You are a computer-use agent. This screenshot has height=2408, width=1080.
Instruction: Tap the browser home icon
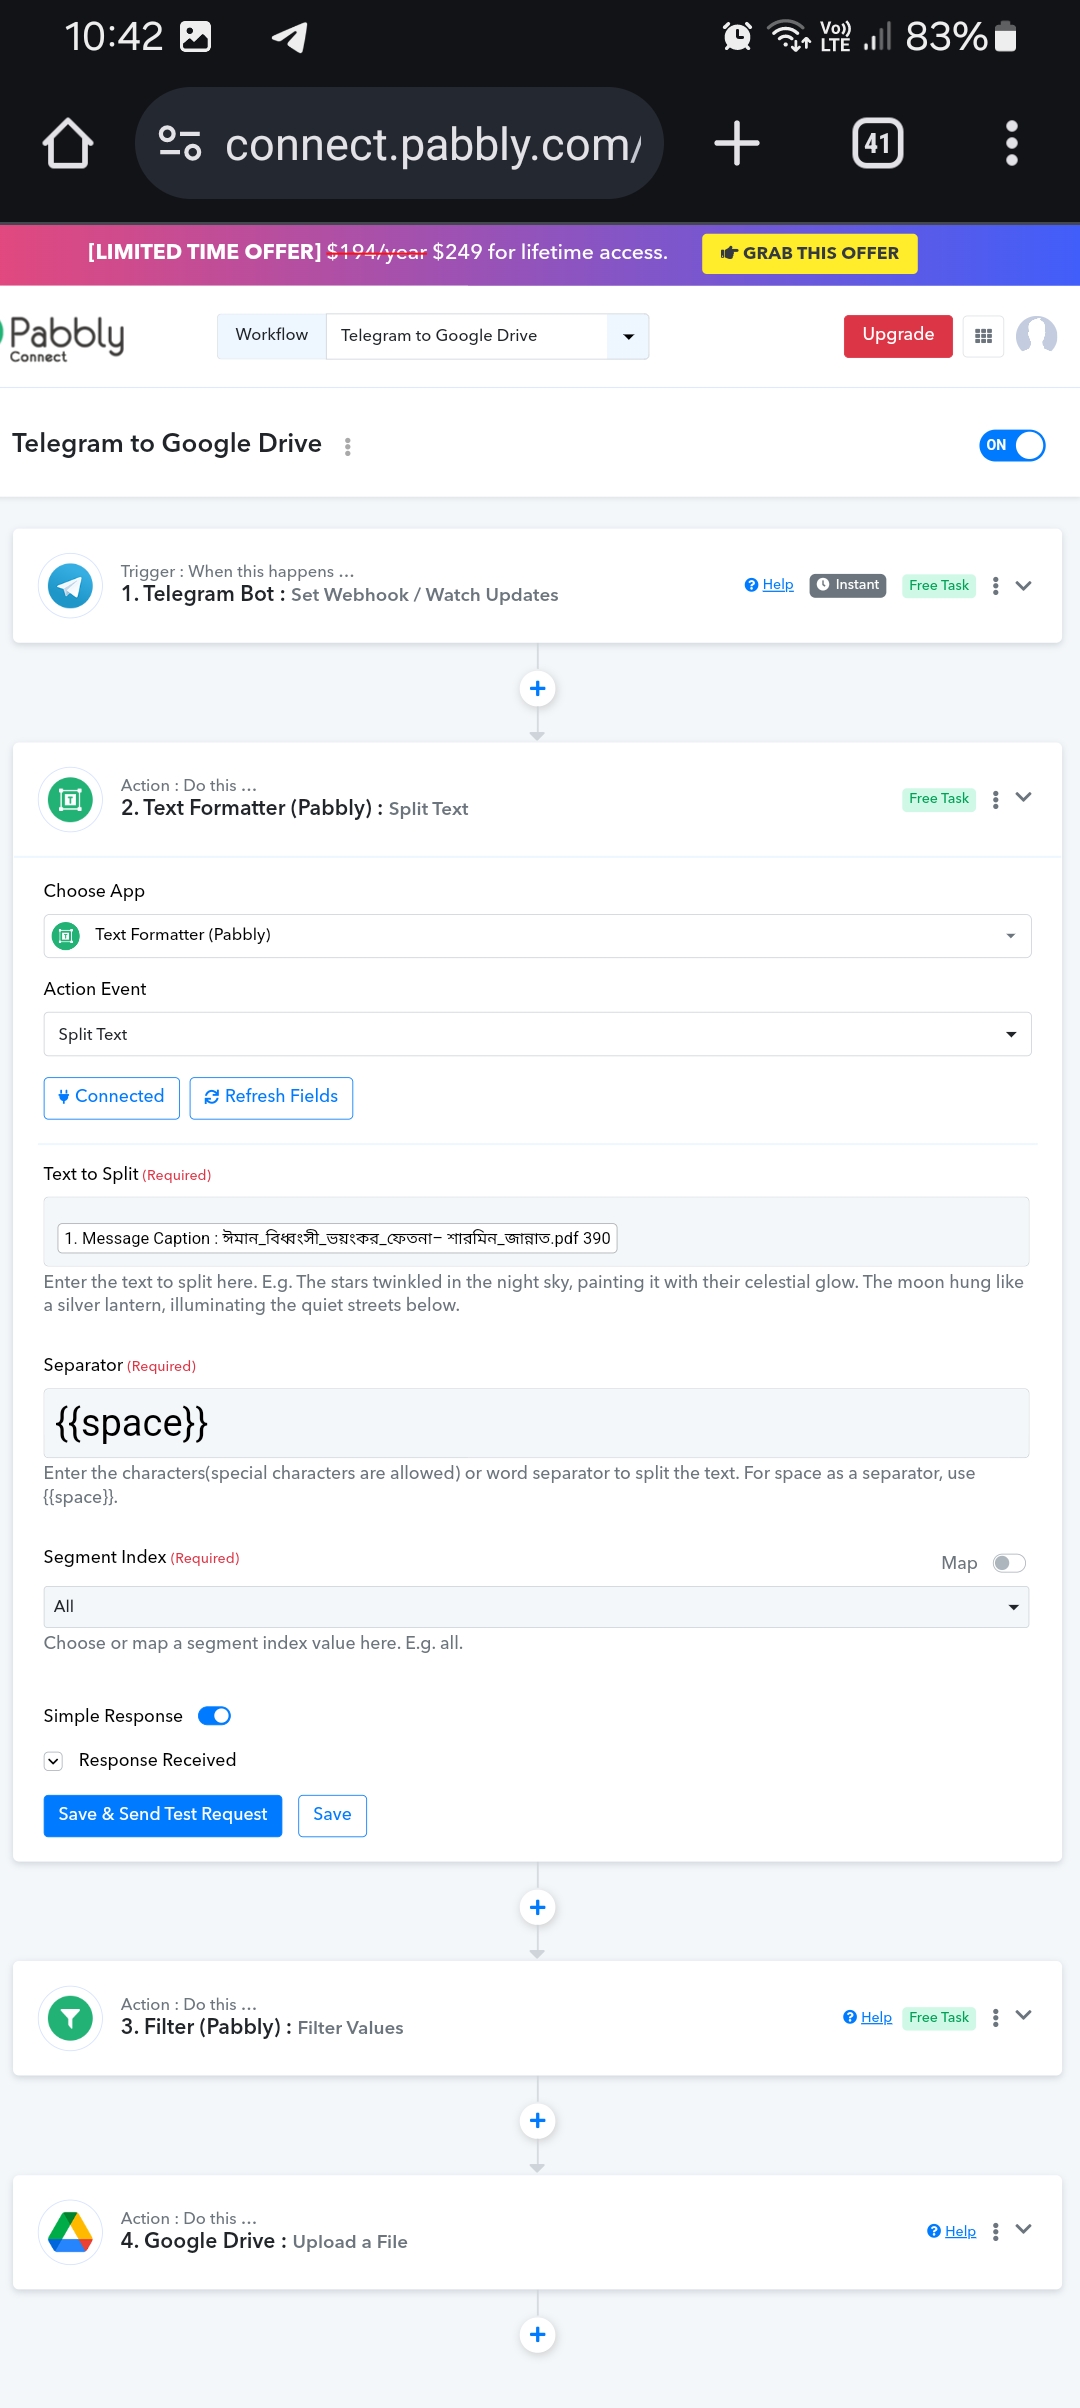pyautogui.click(x=68, y=143)
